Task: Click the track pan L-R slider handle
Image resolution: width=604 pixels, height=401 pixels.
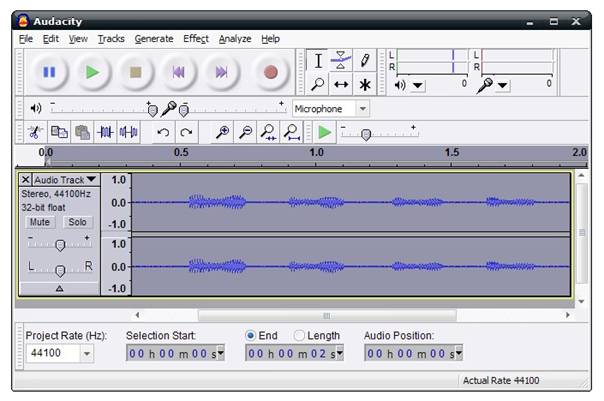Action: pos(60,271)
